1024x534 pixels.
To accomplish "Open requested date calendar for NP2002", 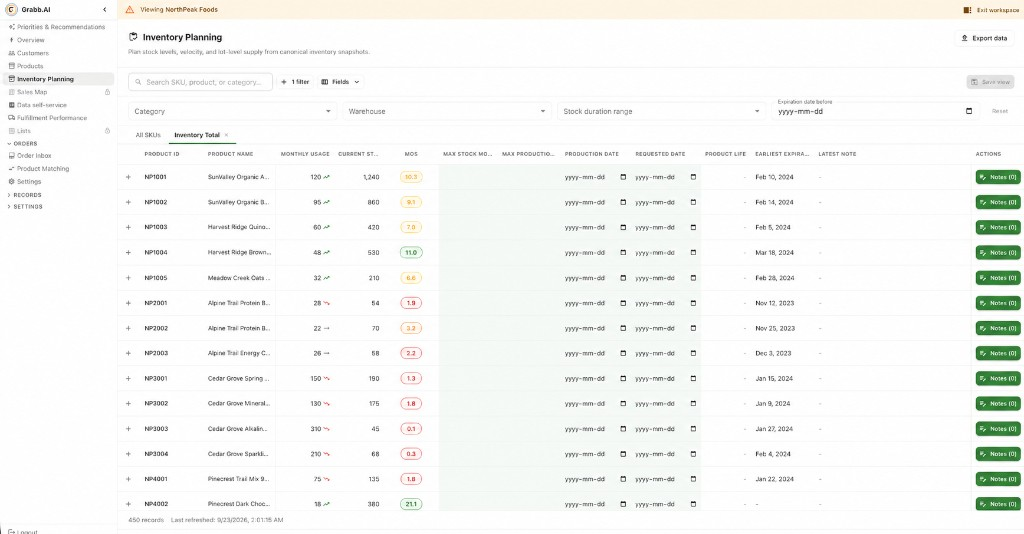I will pos(693,328).
